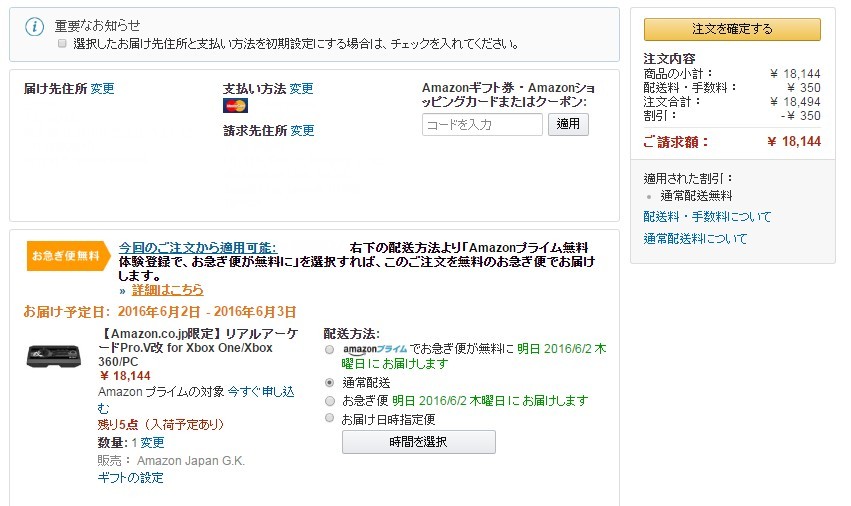Select the 通常配送 shipping radio button

[x=330, y=383]
